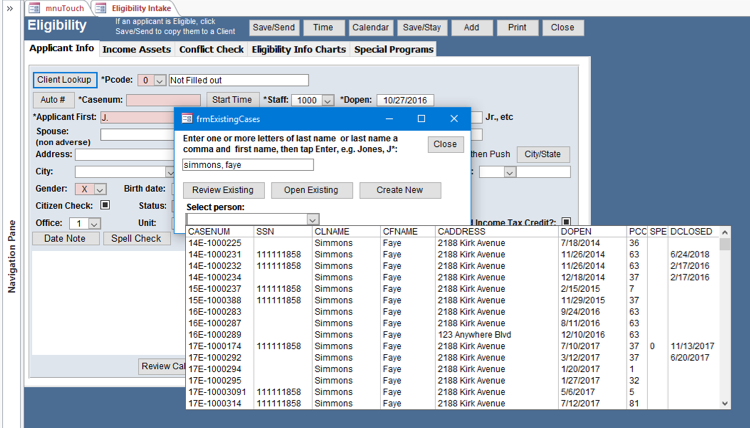750x428 pixels.
Task: Open the Select person combo box
Action: 312,220
